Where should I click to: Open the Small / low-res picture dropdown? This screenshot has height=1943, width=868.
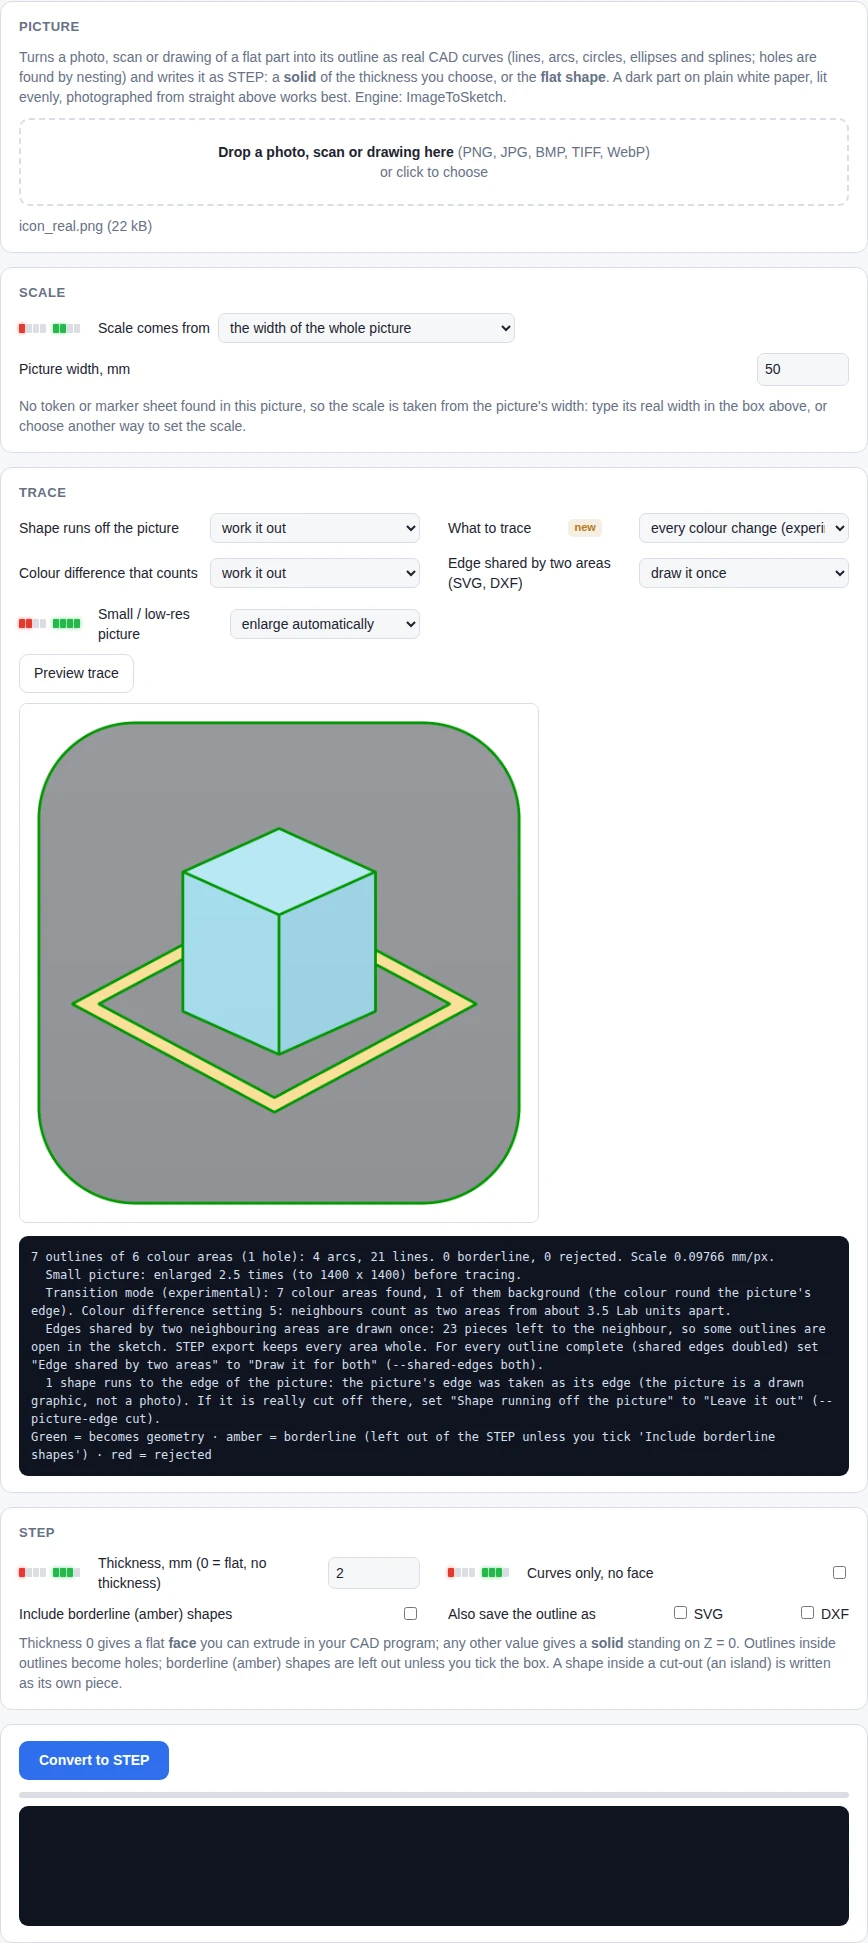point(325,624)
